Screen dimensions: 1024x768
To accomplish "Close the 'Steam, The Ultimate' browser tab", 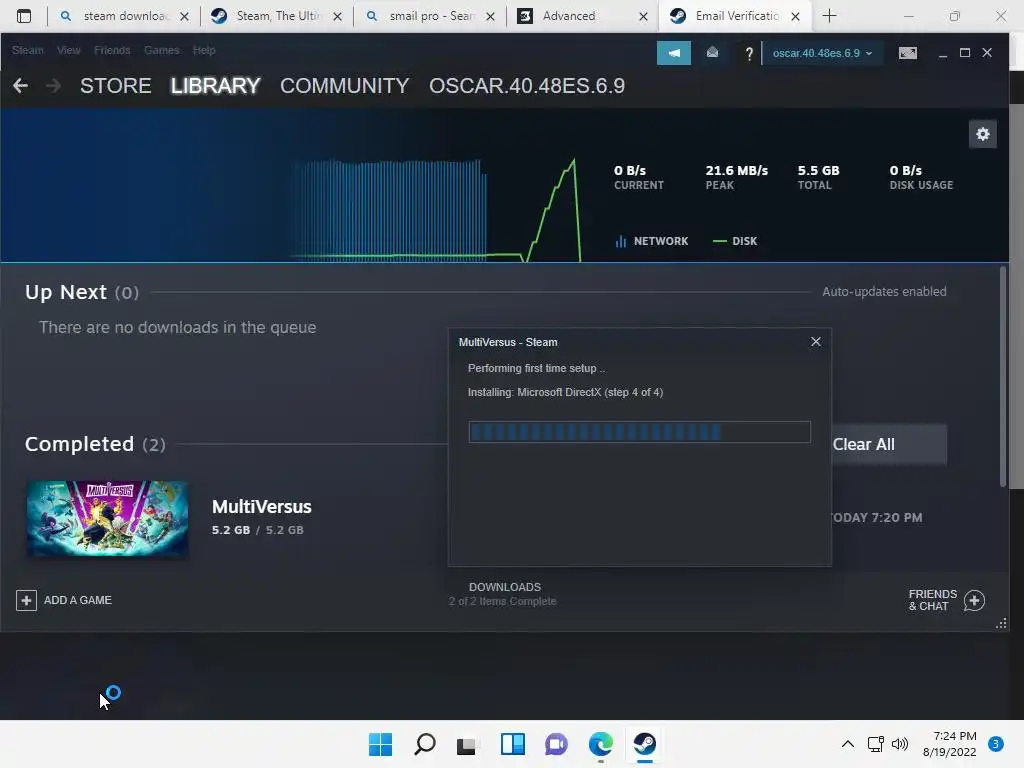I will (338, 16).
